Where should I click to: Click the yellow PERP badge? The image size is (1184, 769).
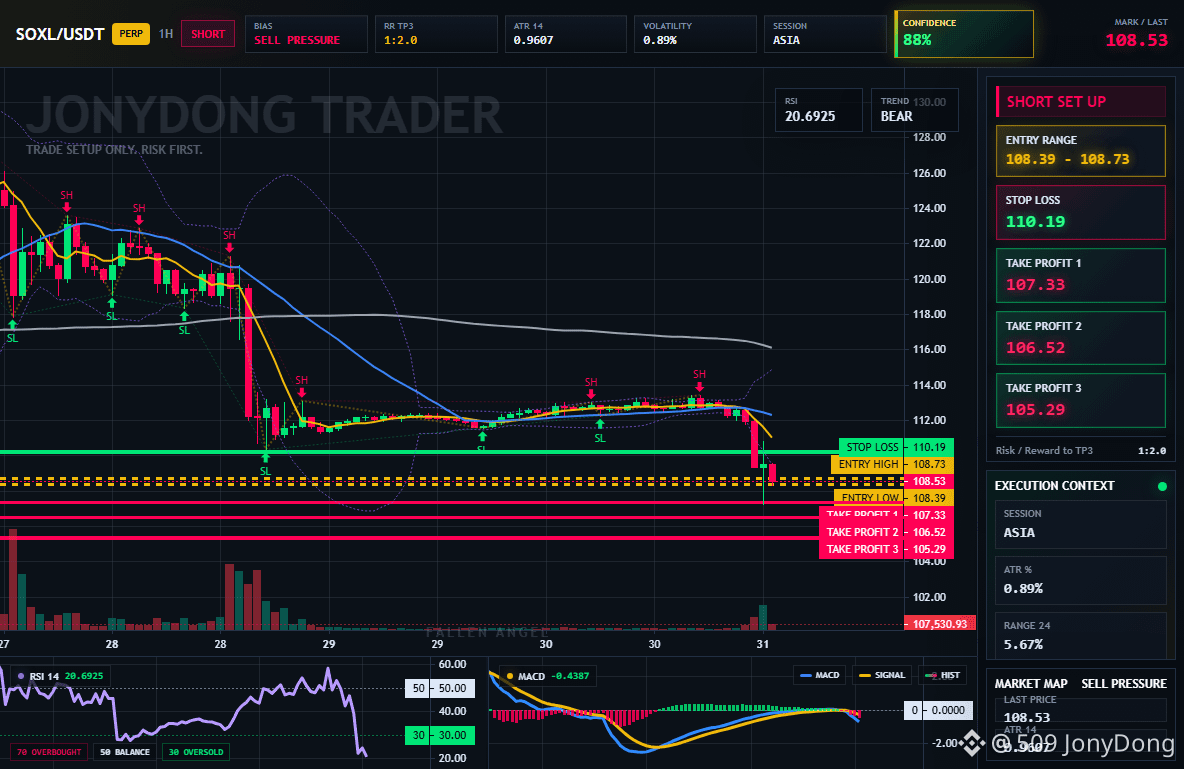coord(131,34)
